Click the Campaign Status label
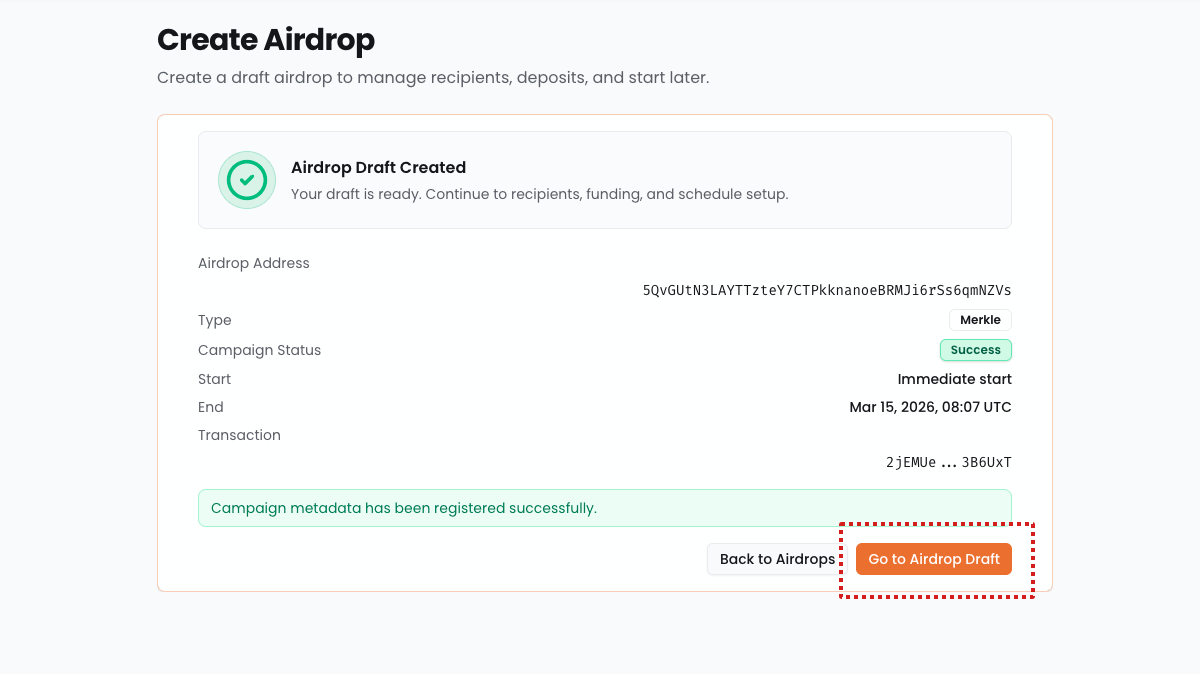Screen dimensions: 1200x674 click(259, 350)
